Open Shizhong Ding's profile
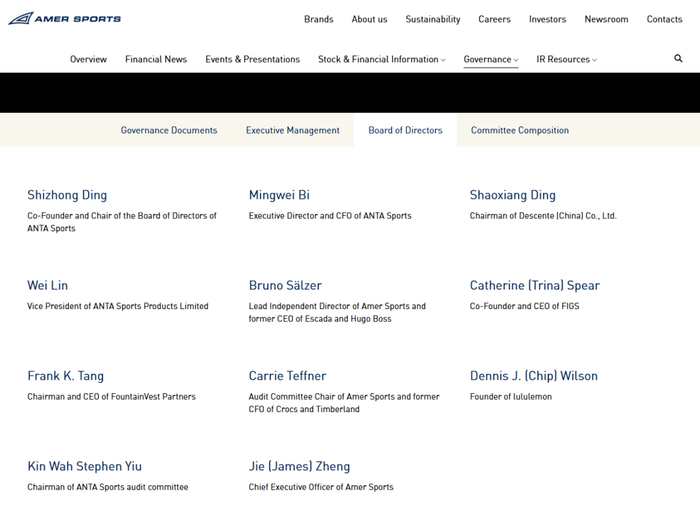Screen dimensions: 700x506 click(x=67, y=195)
